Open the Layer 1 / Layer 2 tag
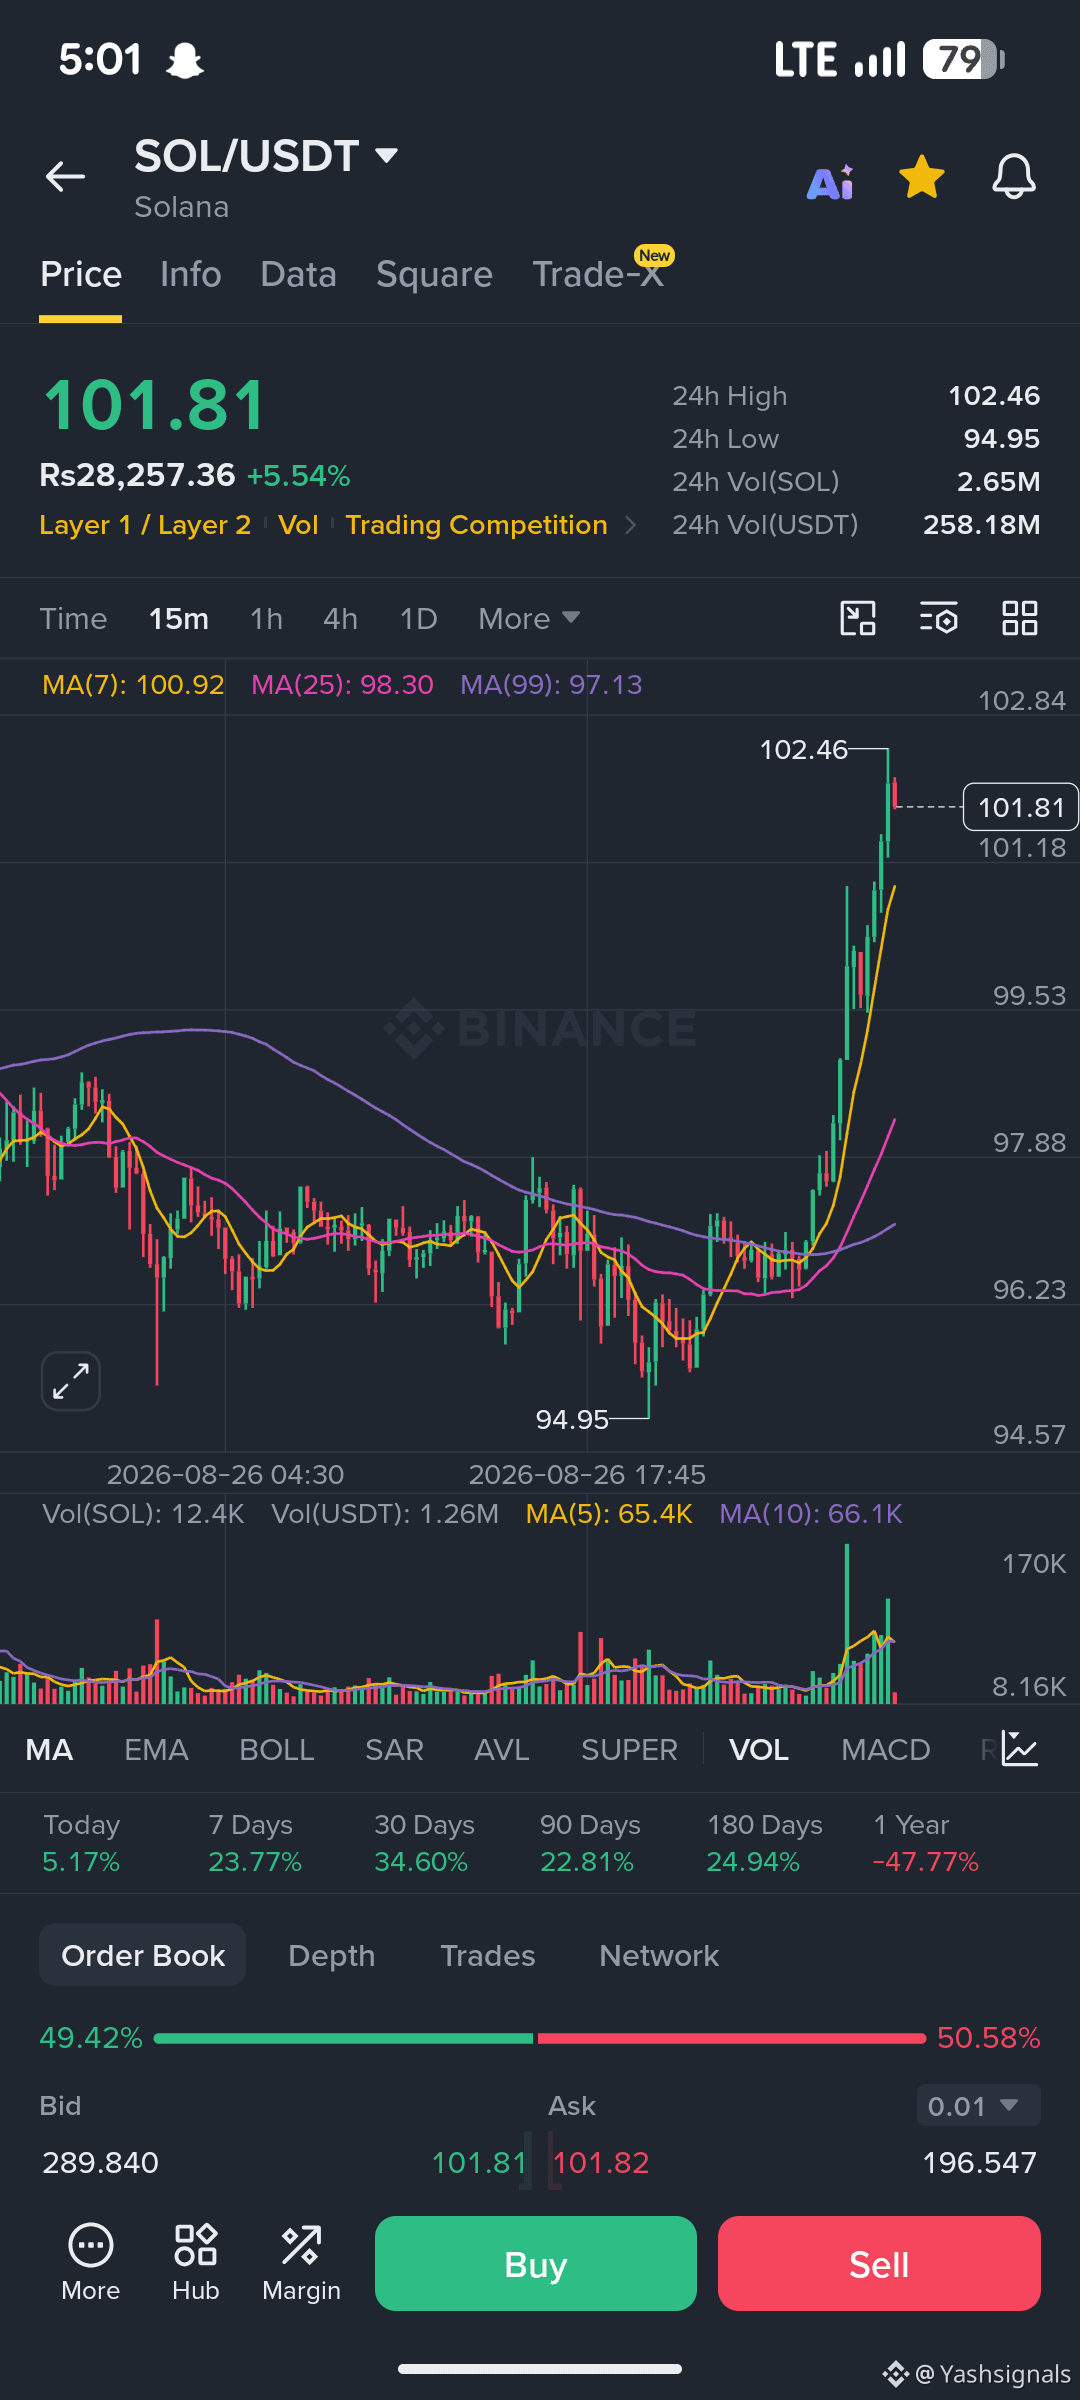This screenshot has height=2400, width=1080. pos(145,525)
